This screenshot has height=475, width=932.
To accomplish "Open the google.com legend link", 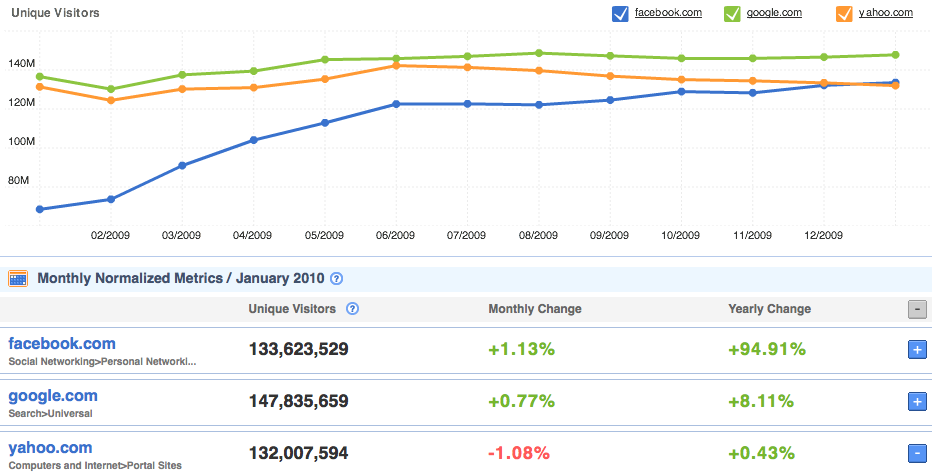I will pos(774,12).
